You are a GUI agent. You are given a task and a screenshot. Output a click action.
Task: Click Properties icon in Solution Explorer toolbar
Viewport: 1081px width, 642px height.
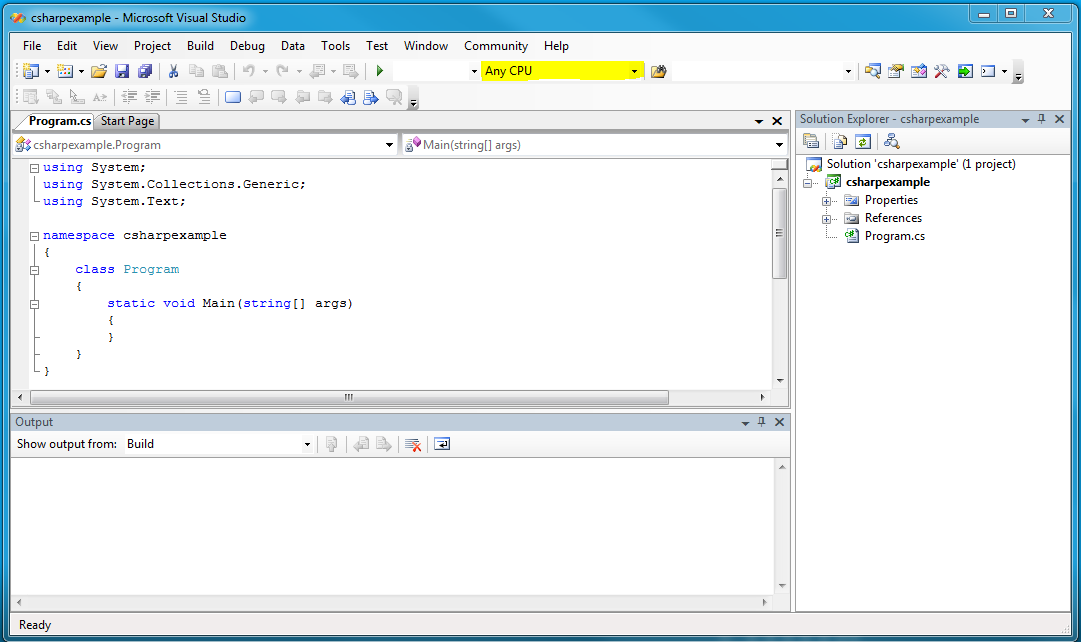(811, 141)
